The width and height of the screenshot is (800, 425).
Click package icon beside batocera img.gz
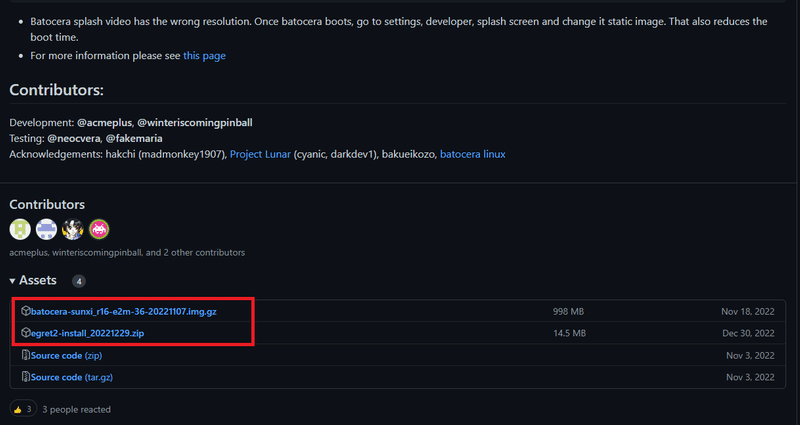pos(26,311)
